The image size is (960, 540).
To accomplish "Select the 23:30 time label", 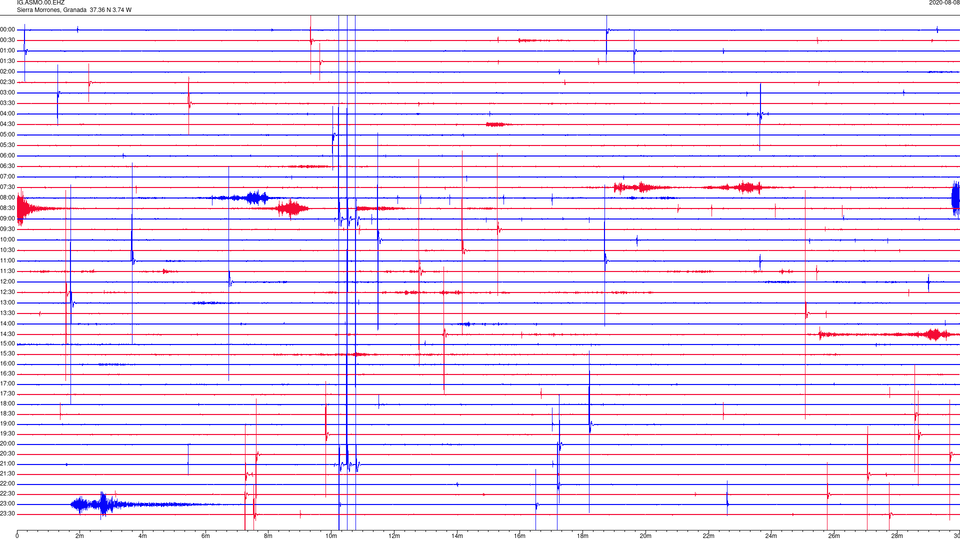I will pyautogui.click(x=7, y=514).
